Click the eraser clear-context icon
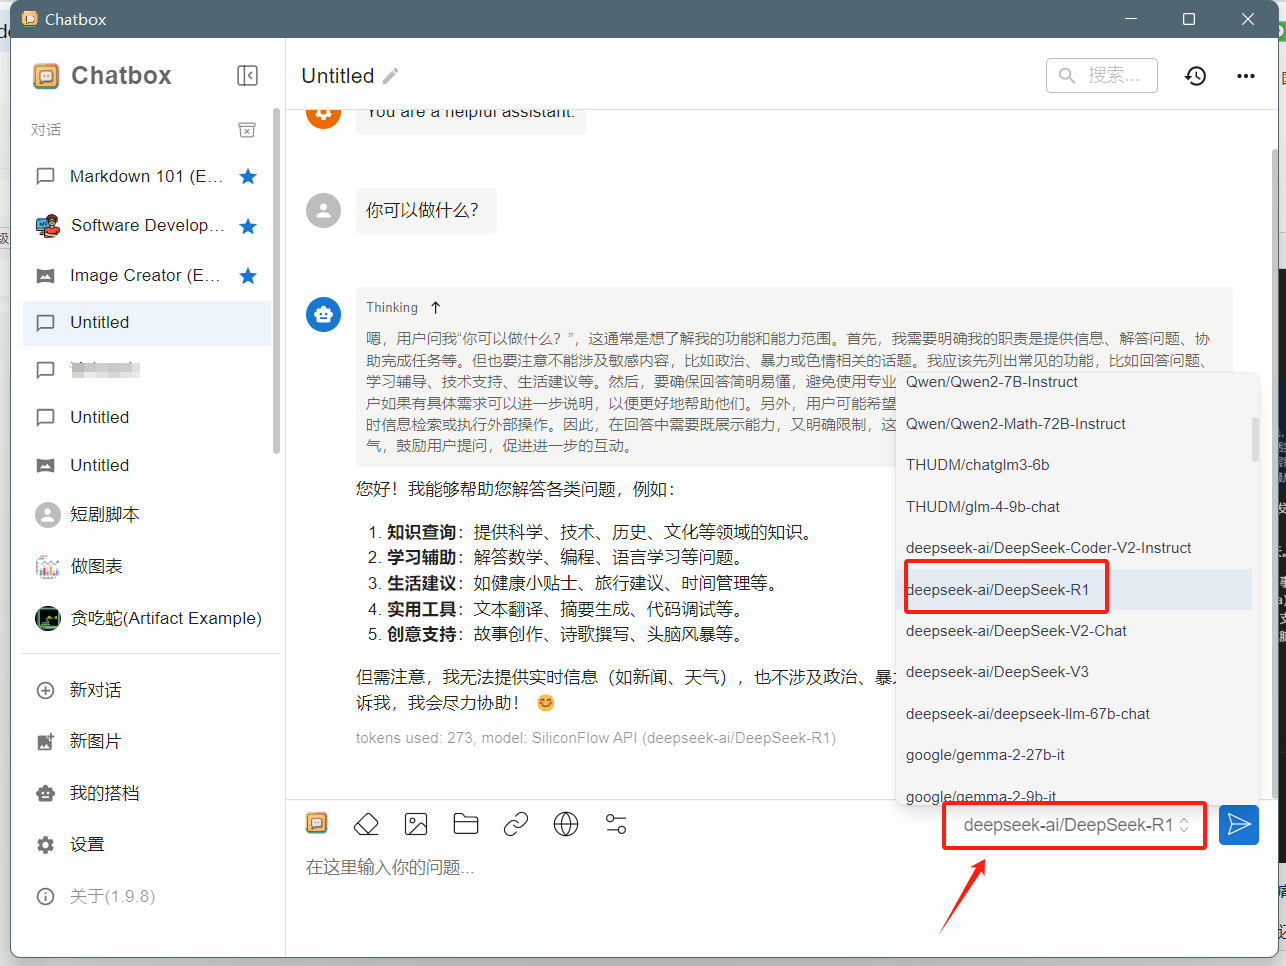Image resolution: width=1286 pixels, height=966 pixels. (x=366, y=824)
